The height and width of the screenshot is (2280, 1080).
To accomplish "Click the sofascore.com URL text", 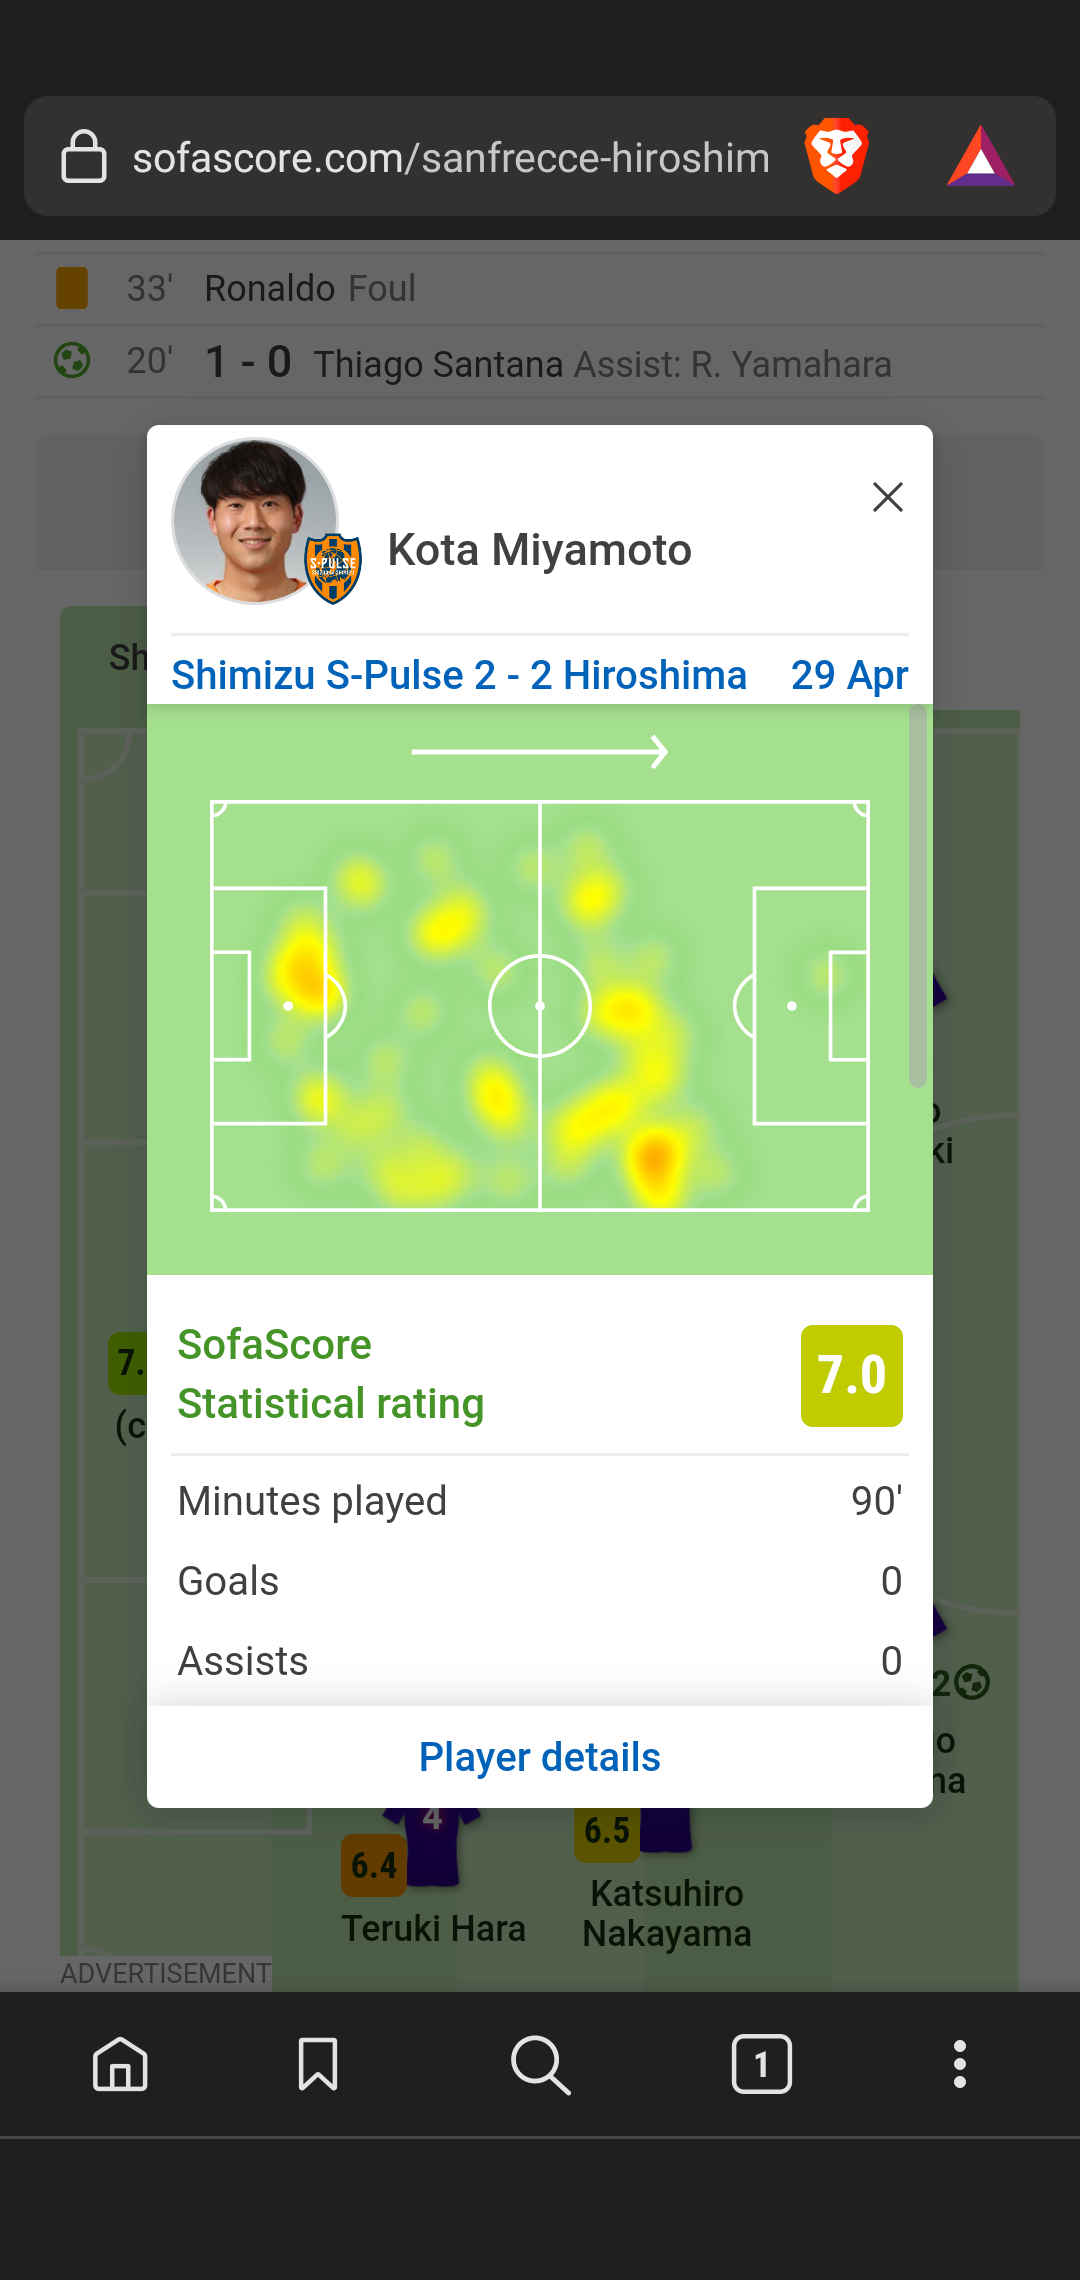I will 451,158.
